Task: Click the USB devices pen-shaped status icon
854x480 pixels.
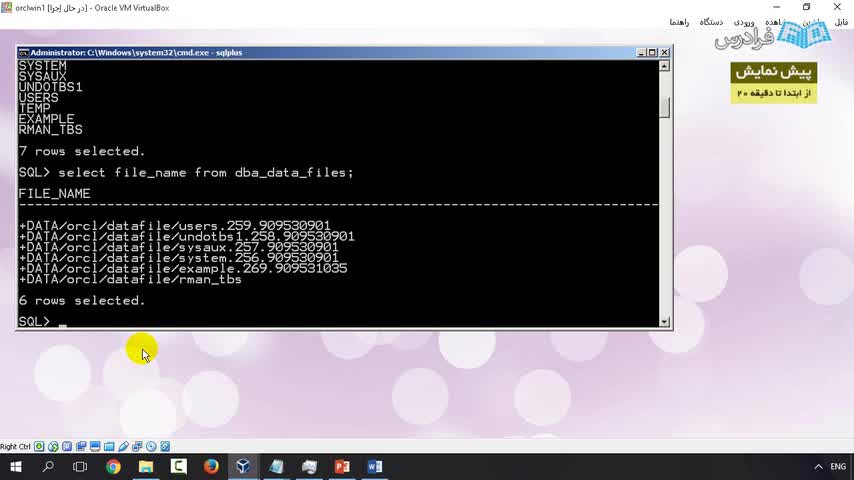Action: (x=123, y=446)
